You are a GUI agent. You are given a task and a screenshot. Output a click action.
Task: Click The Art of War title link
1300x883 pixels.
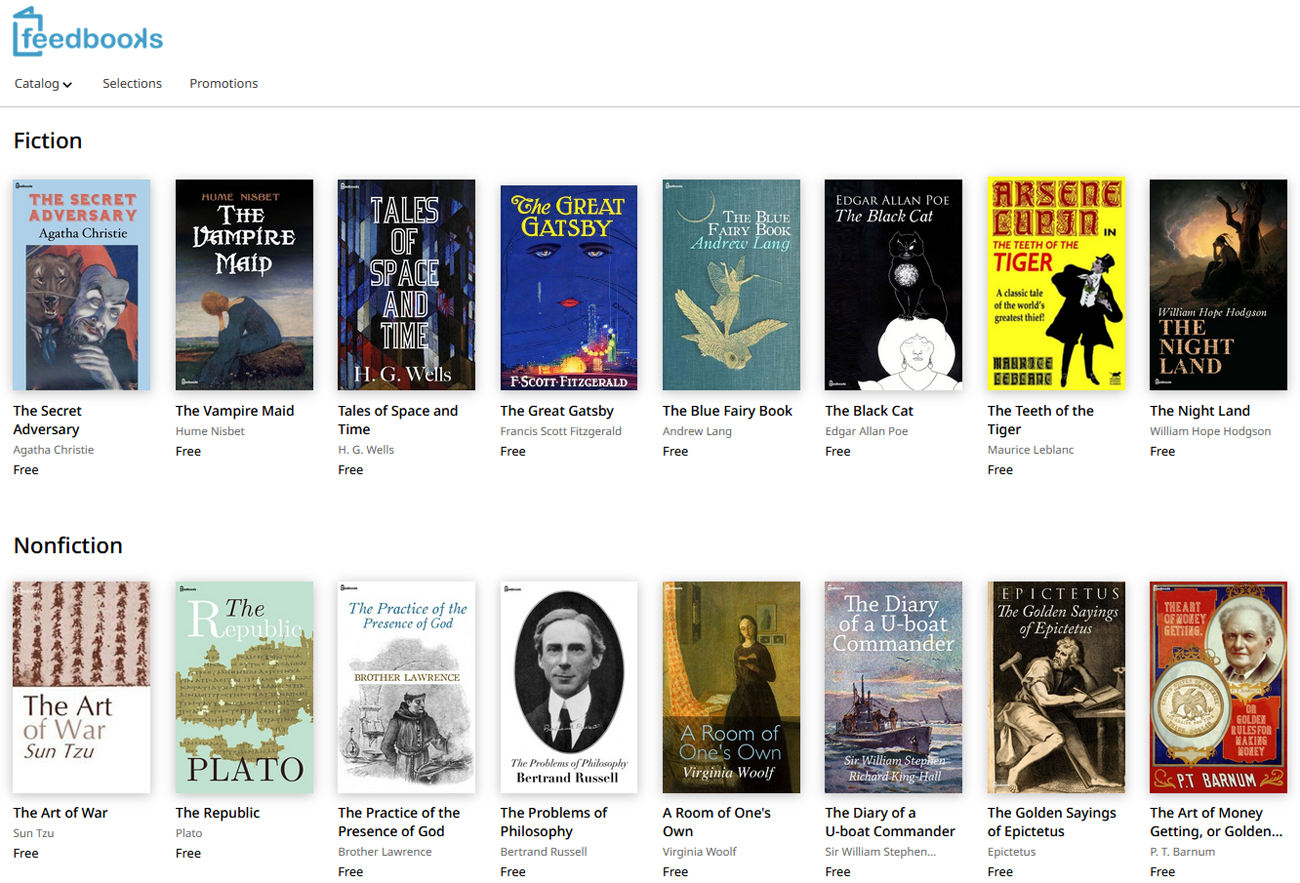tap(60, 813)
